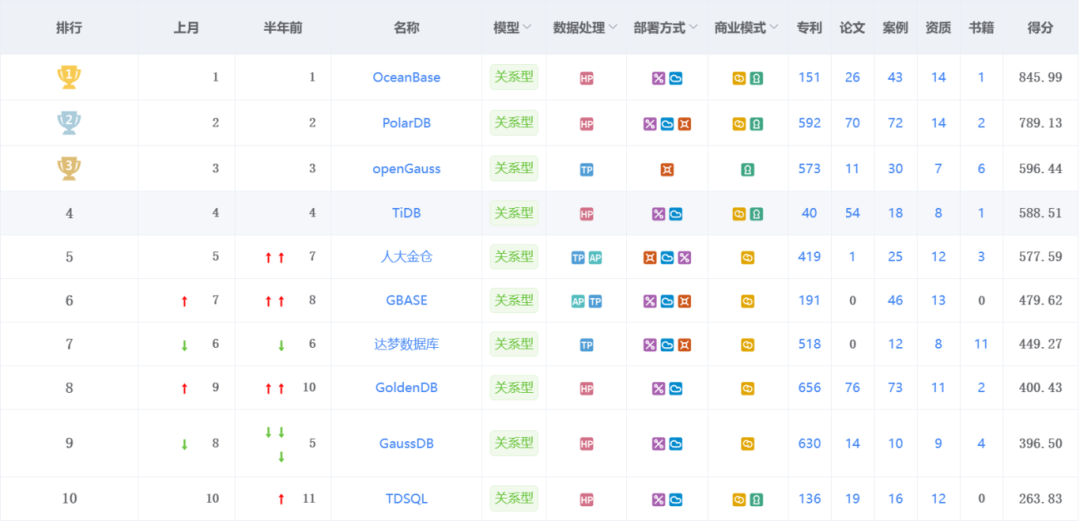Click the HP data-processing badge in the OceanBase row
The image size is (1080, 521).
[586, 79]
